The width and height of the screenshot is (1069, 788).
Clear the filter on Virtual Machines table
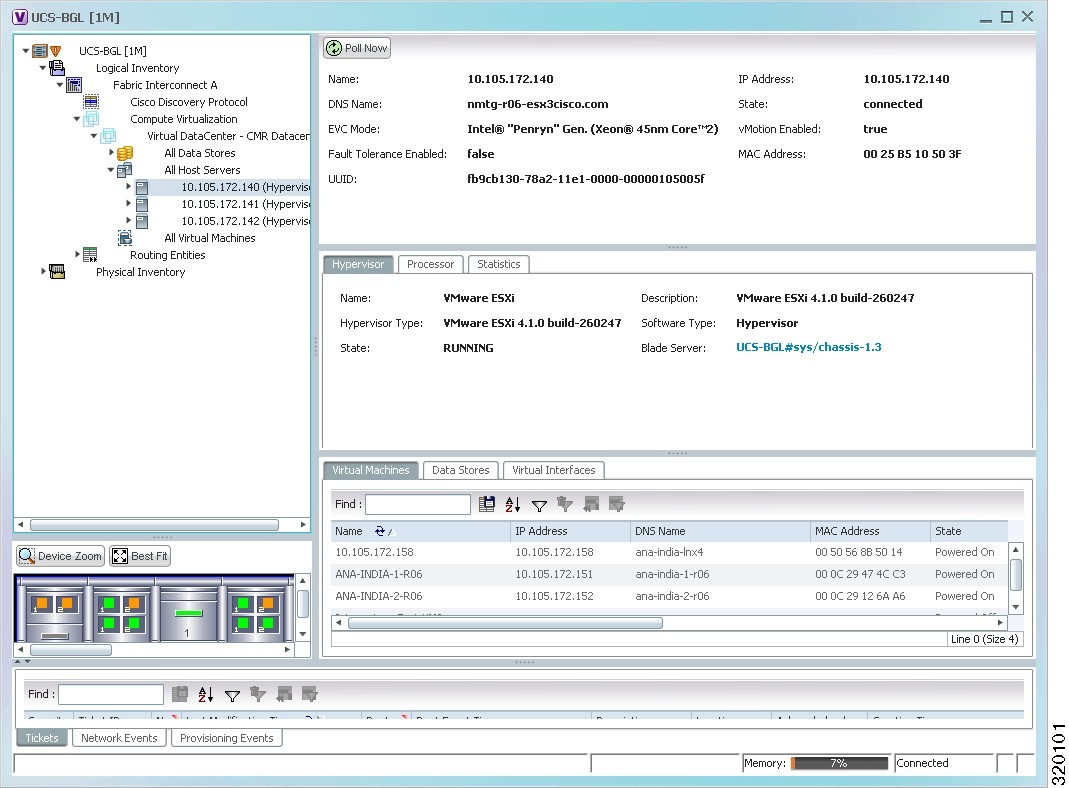[x=564, y=504]
